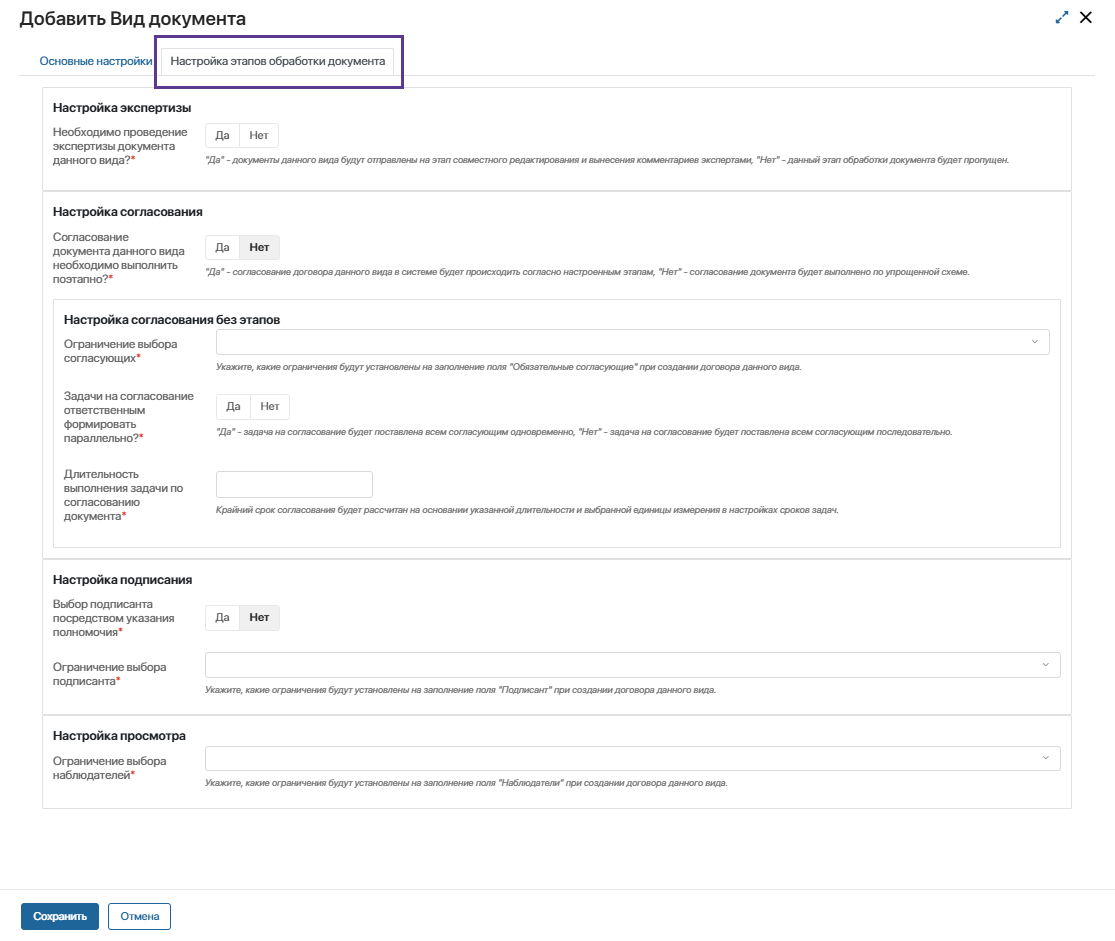
Task: Choose Нет for stage-by-stage approval
Action: 260,248
